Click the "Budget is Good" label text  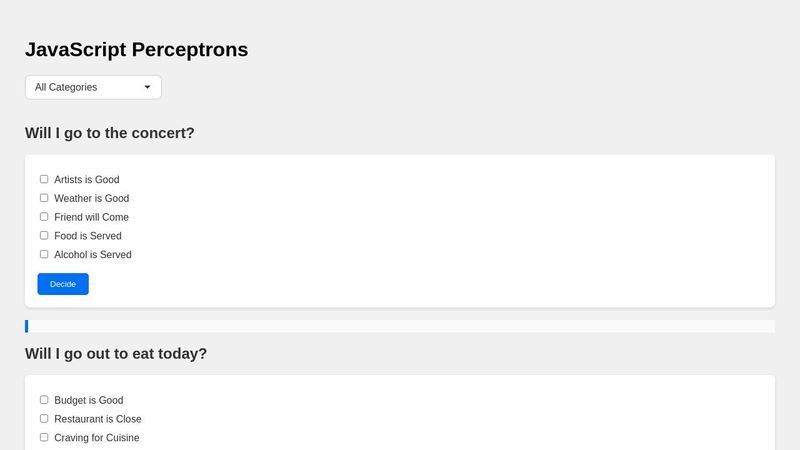pyautogui.click(x=89, y=400)
